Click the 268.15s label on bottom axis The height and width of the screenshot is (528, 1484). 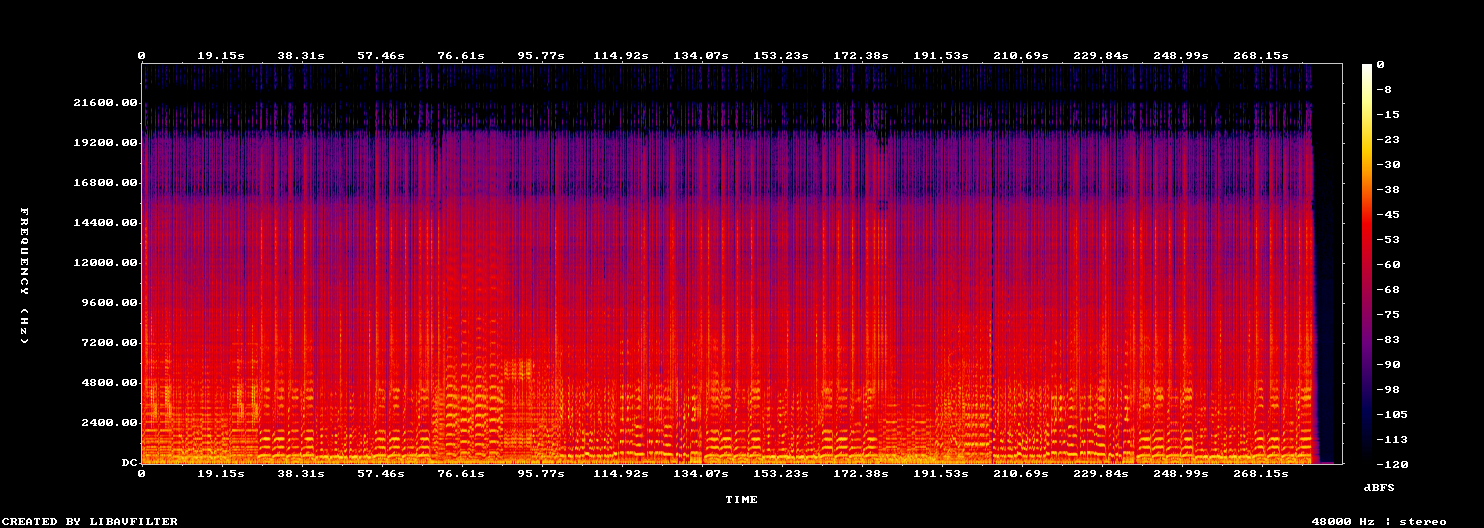coord(1260,473)
